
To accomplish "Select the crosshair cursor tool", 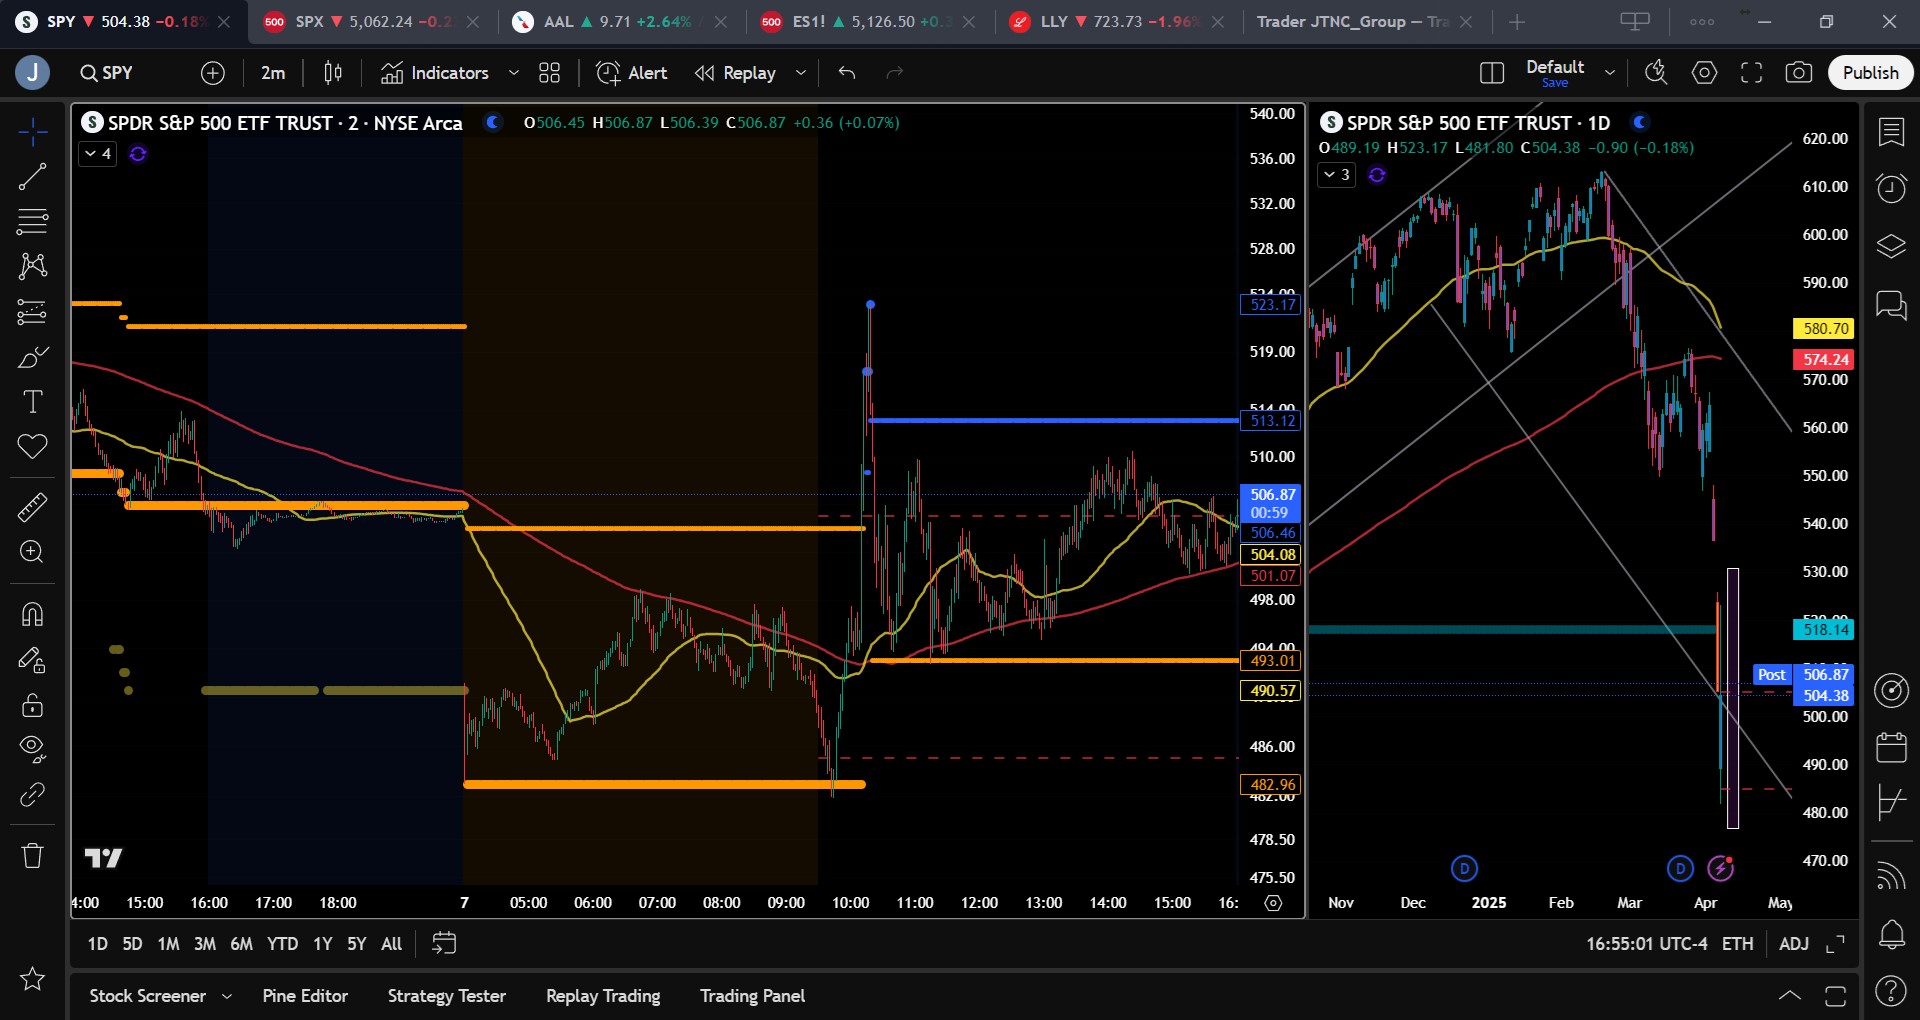I will point(32,132).
